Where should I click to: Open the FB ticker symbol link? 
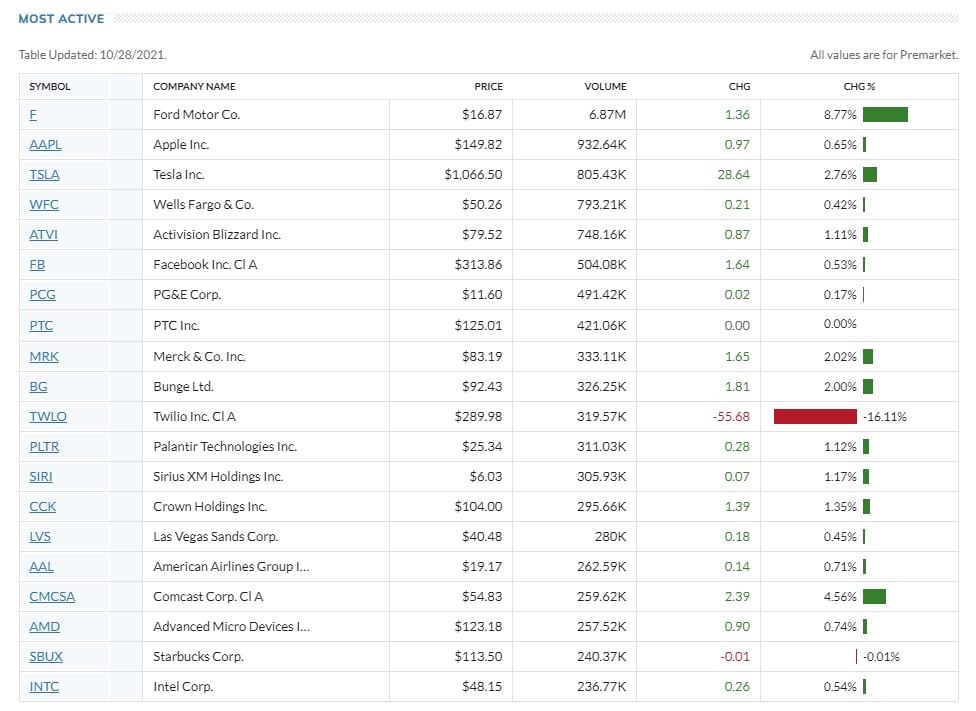coord(37,265)
